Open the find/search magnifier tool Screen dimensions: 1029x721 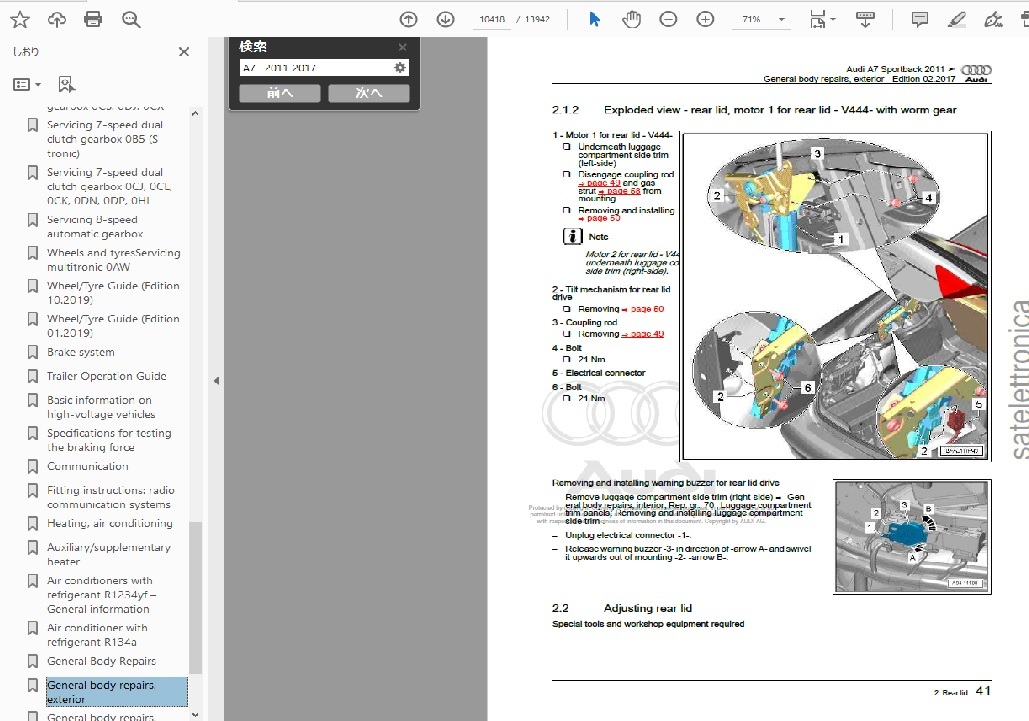coord(131,20)
